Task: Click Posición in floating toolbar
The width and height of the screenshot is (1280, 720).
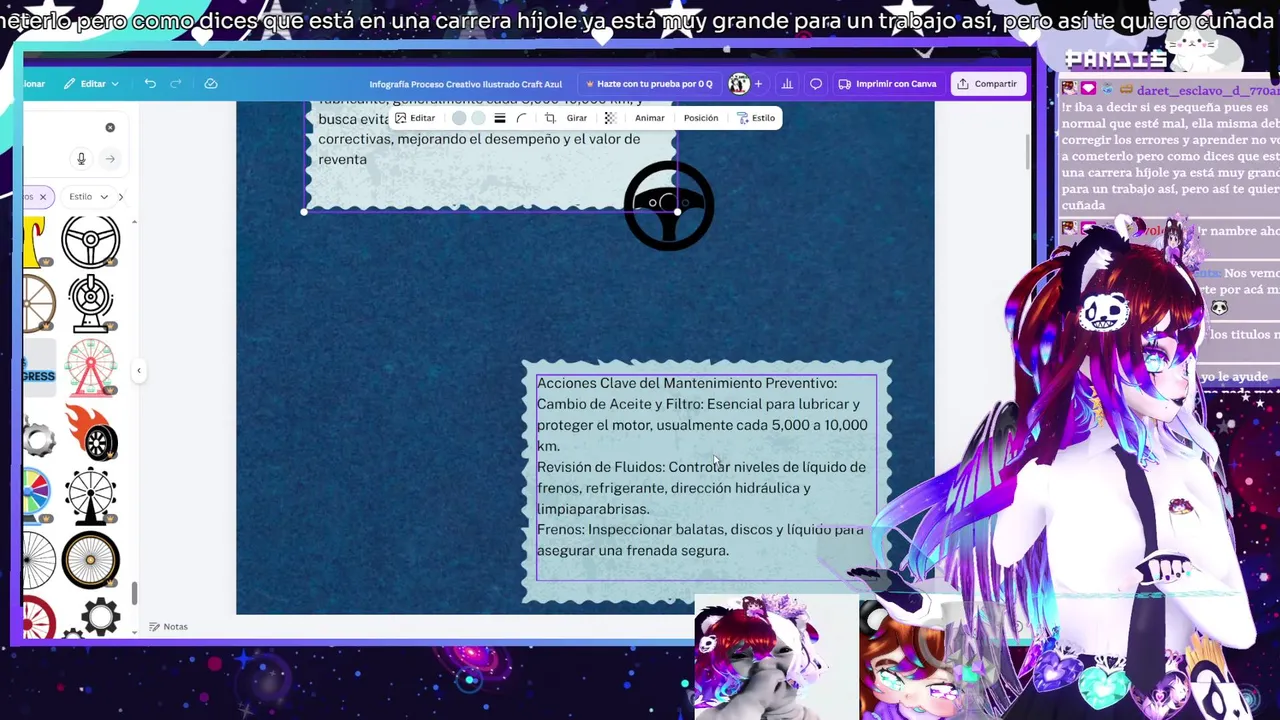Action: coord(701,118)
